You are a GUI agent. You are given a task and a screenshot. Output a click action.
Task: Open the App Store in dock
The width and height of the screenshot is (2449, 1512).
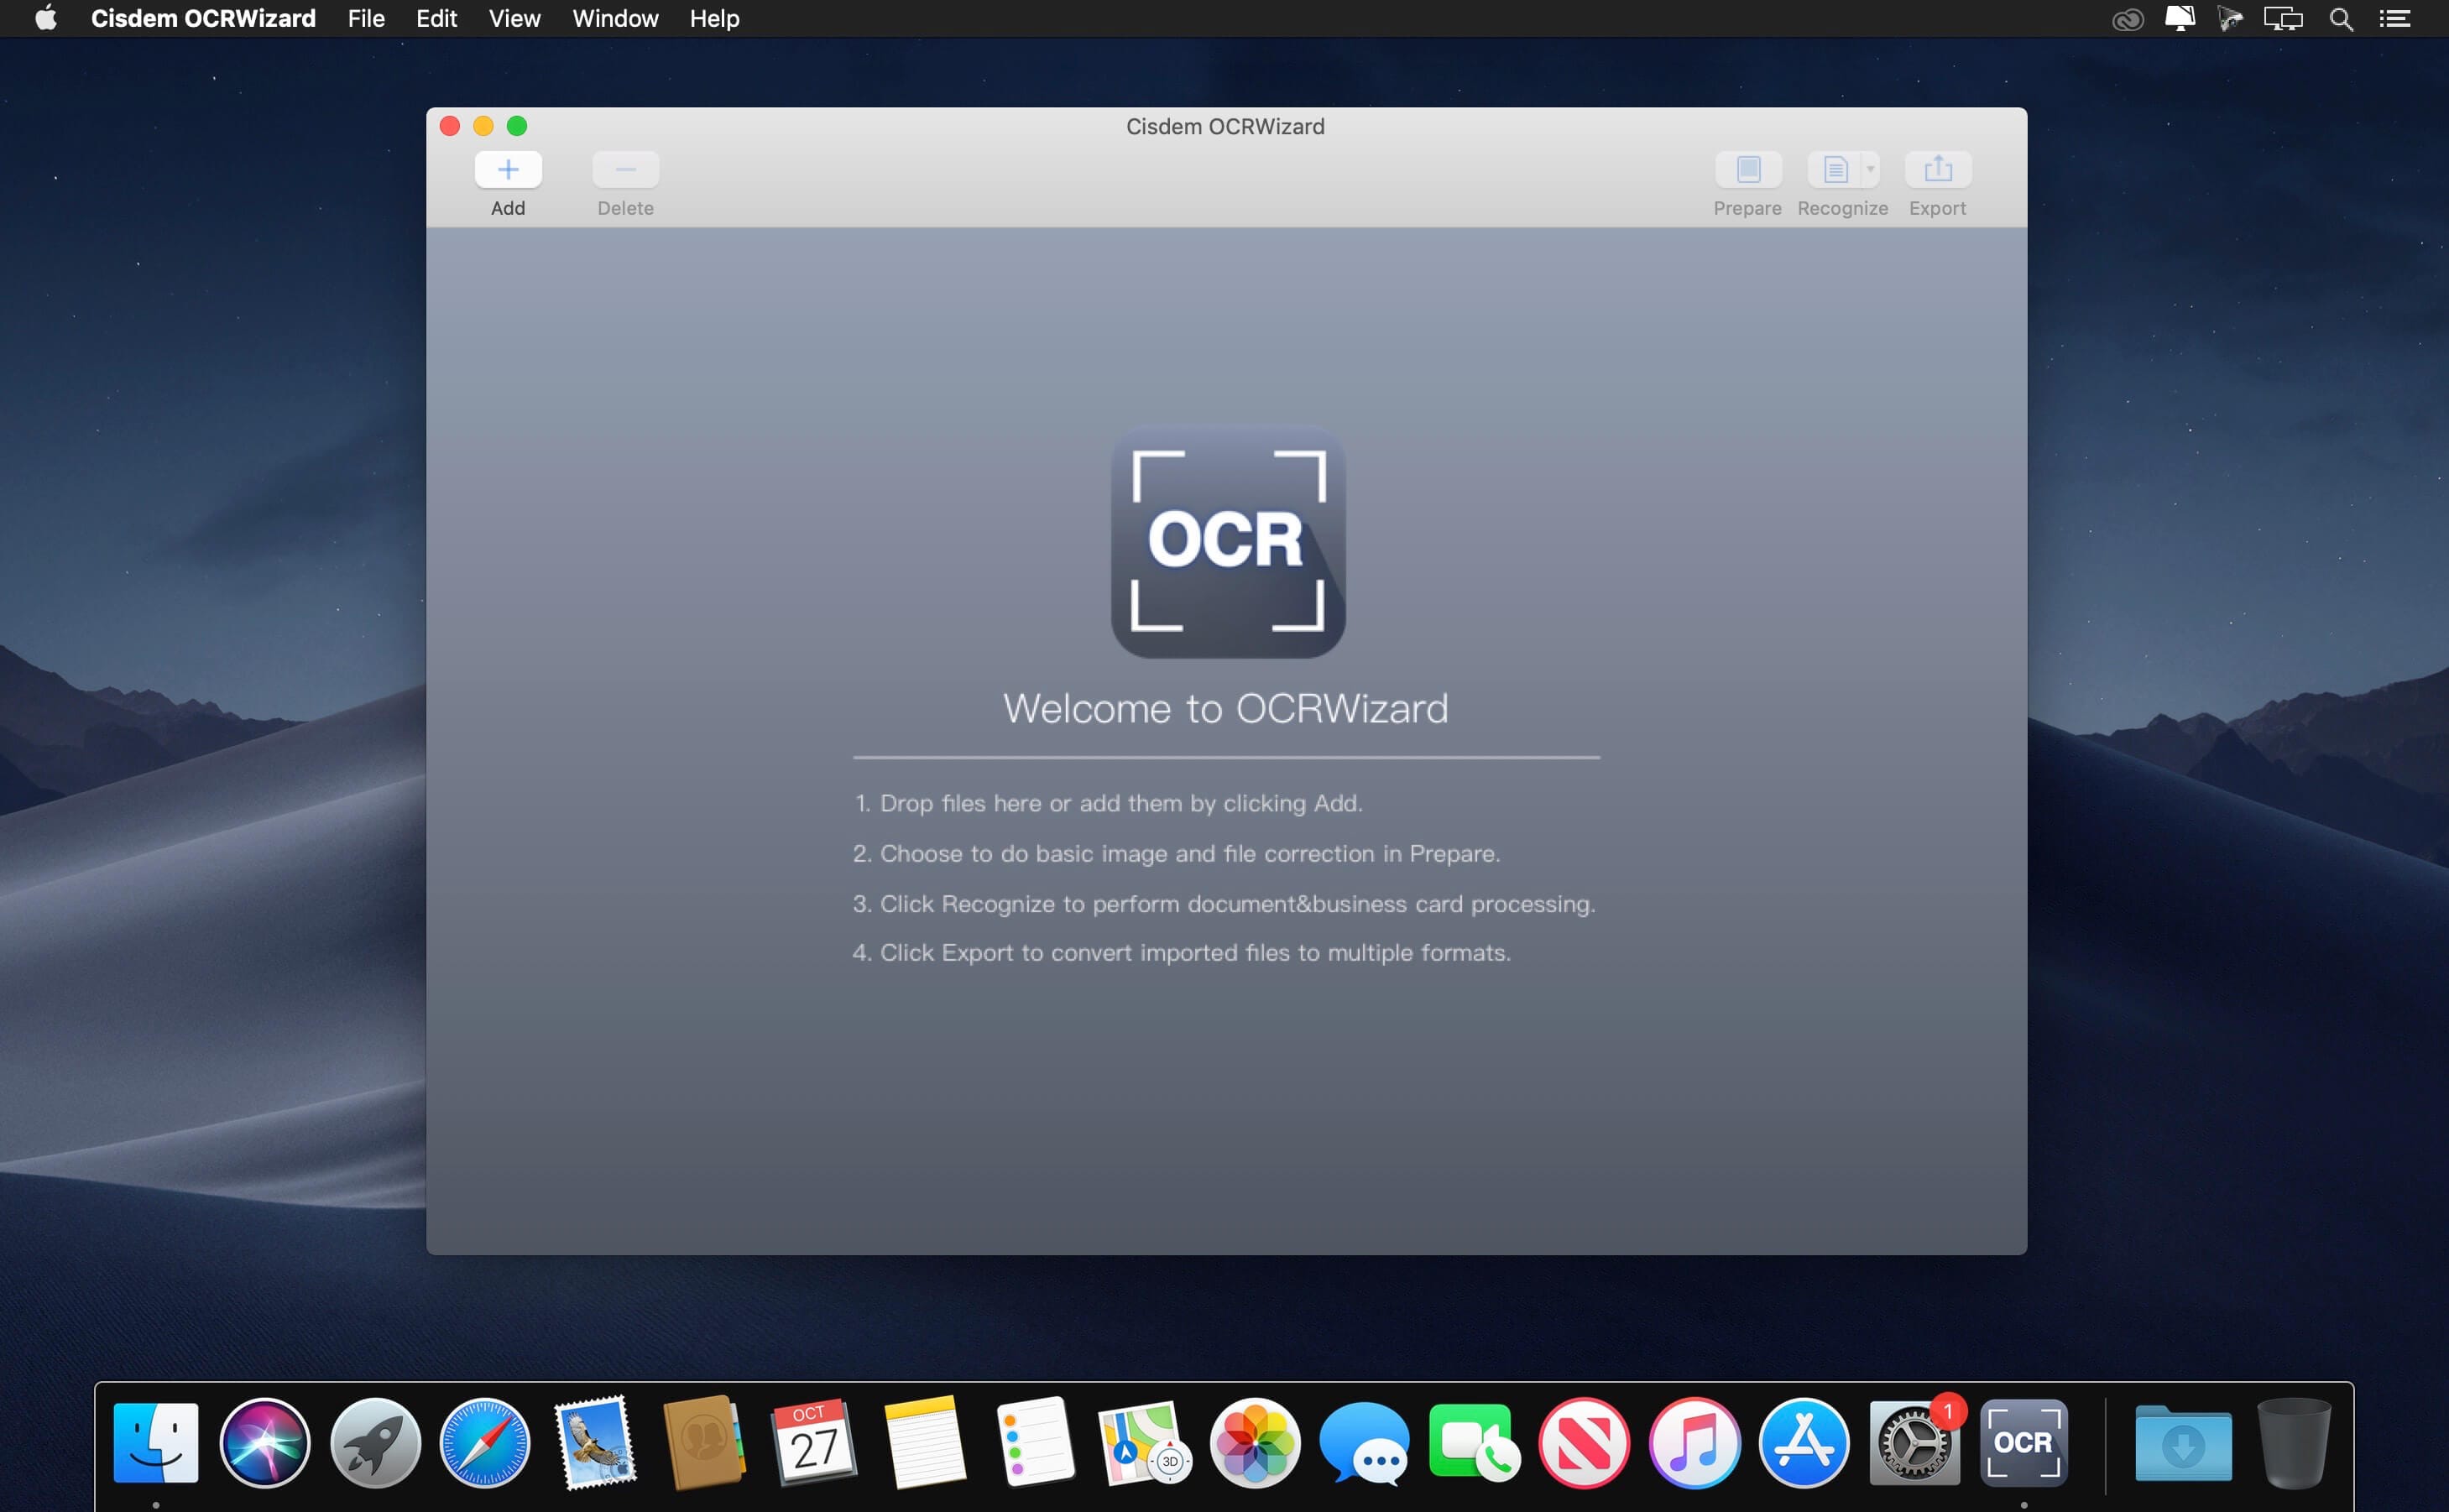[1804, 1442]
